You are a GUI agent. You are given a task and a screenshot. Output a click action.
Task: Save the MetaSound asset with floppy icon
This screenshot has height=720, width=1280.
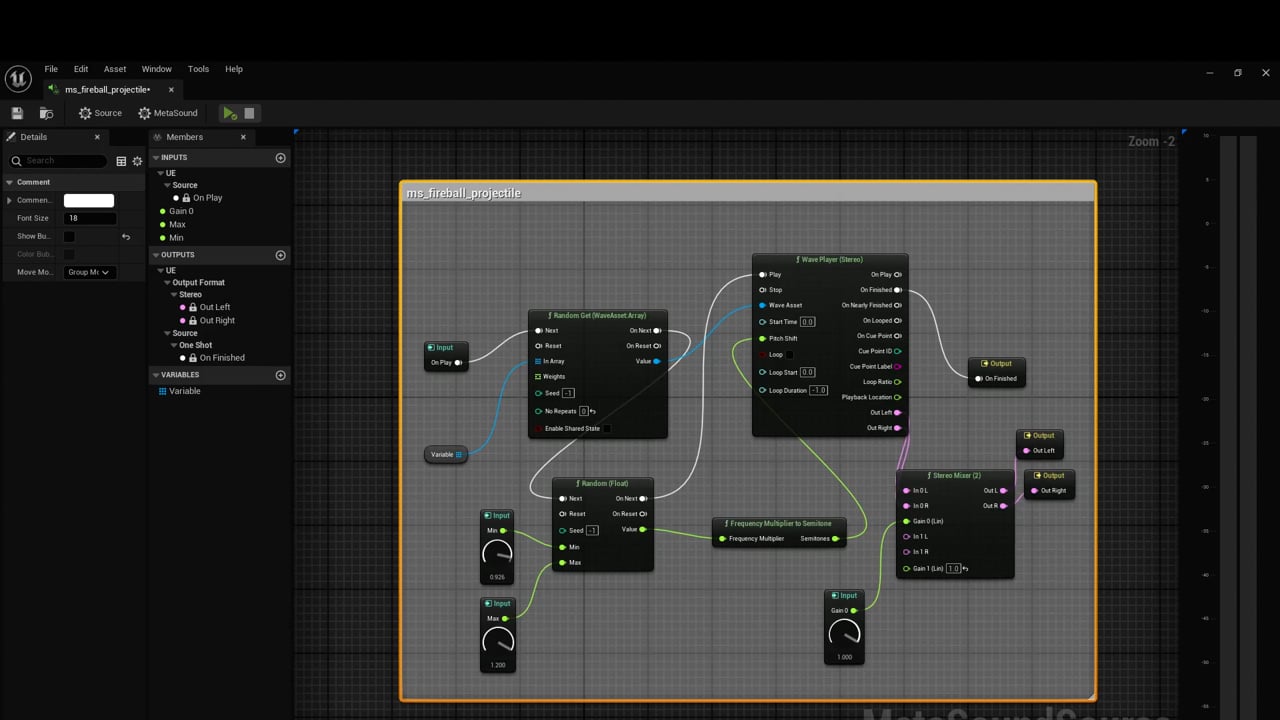pos(17,113)
